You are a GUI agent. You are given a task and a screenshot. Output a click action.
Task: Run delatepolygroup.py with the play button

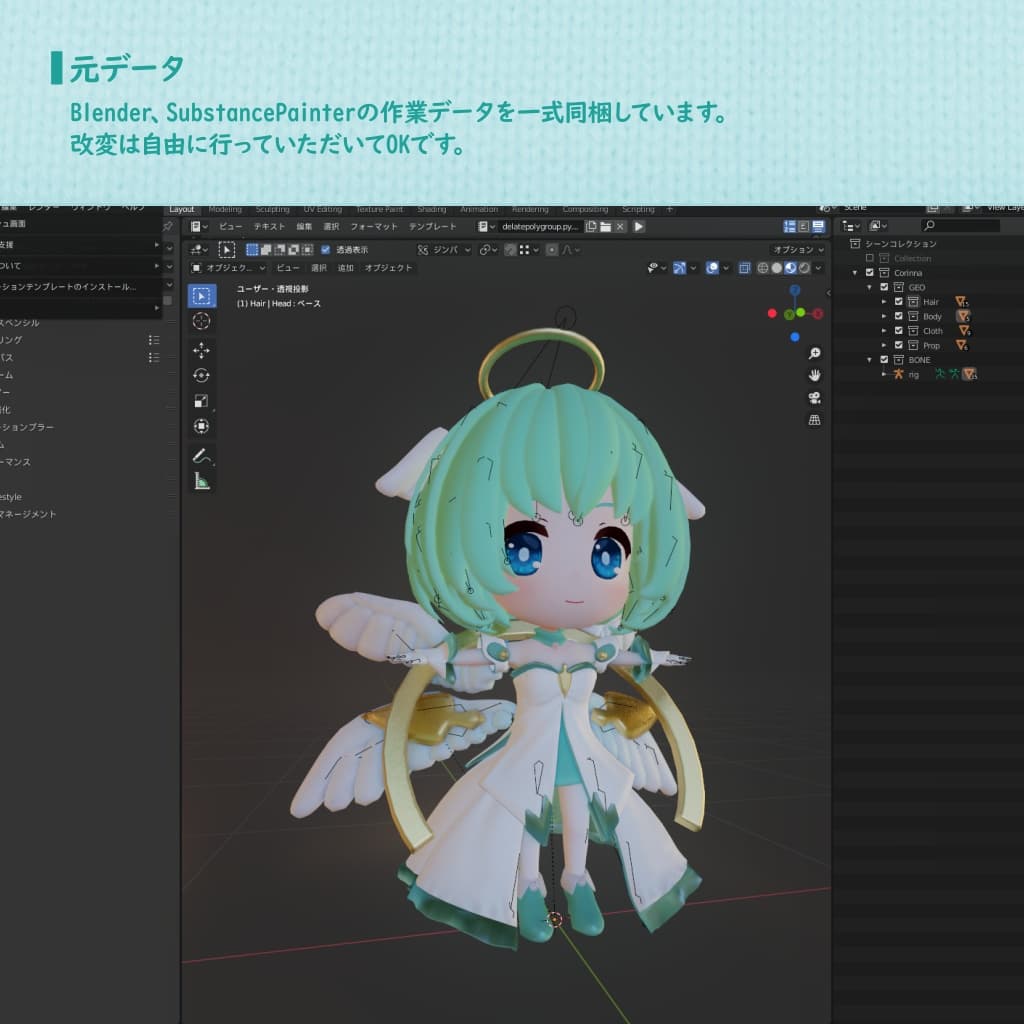click(x=637, y=227)
